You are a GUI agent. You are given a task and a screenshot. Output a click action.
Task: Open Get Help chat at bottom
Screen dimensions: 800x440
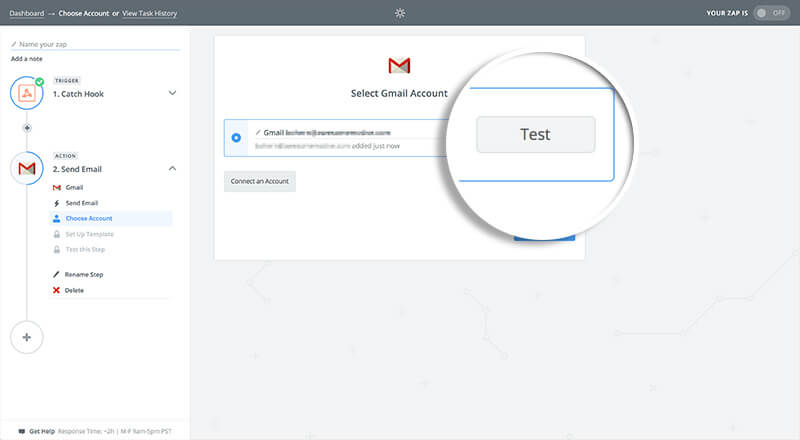(x=37, y=431)
